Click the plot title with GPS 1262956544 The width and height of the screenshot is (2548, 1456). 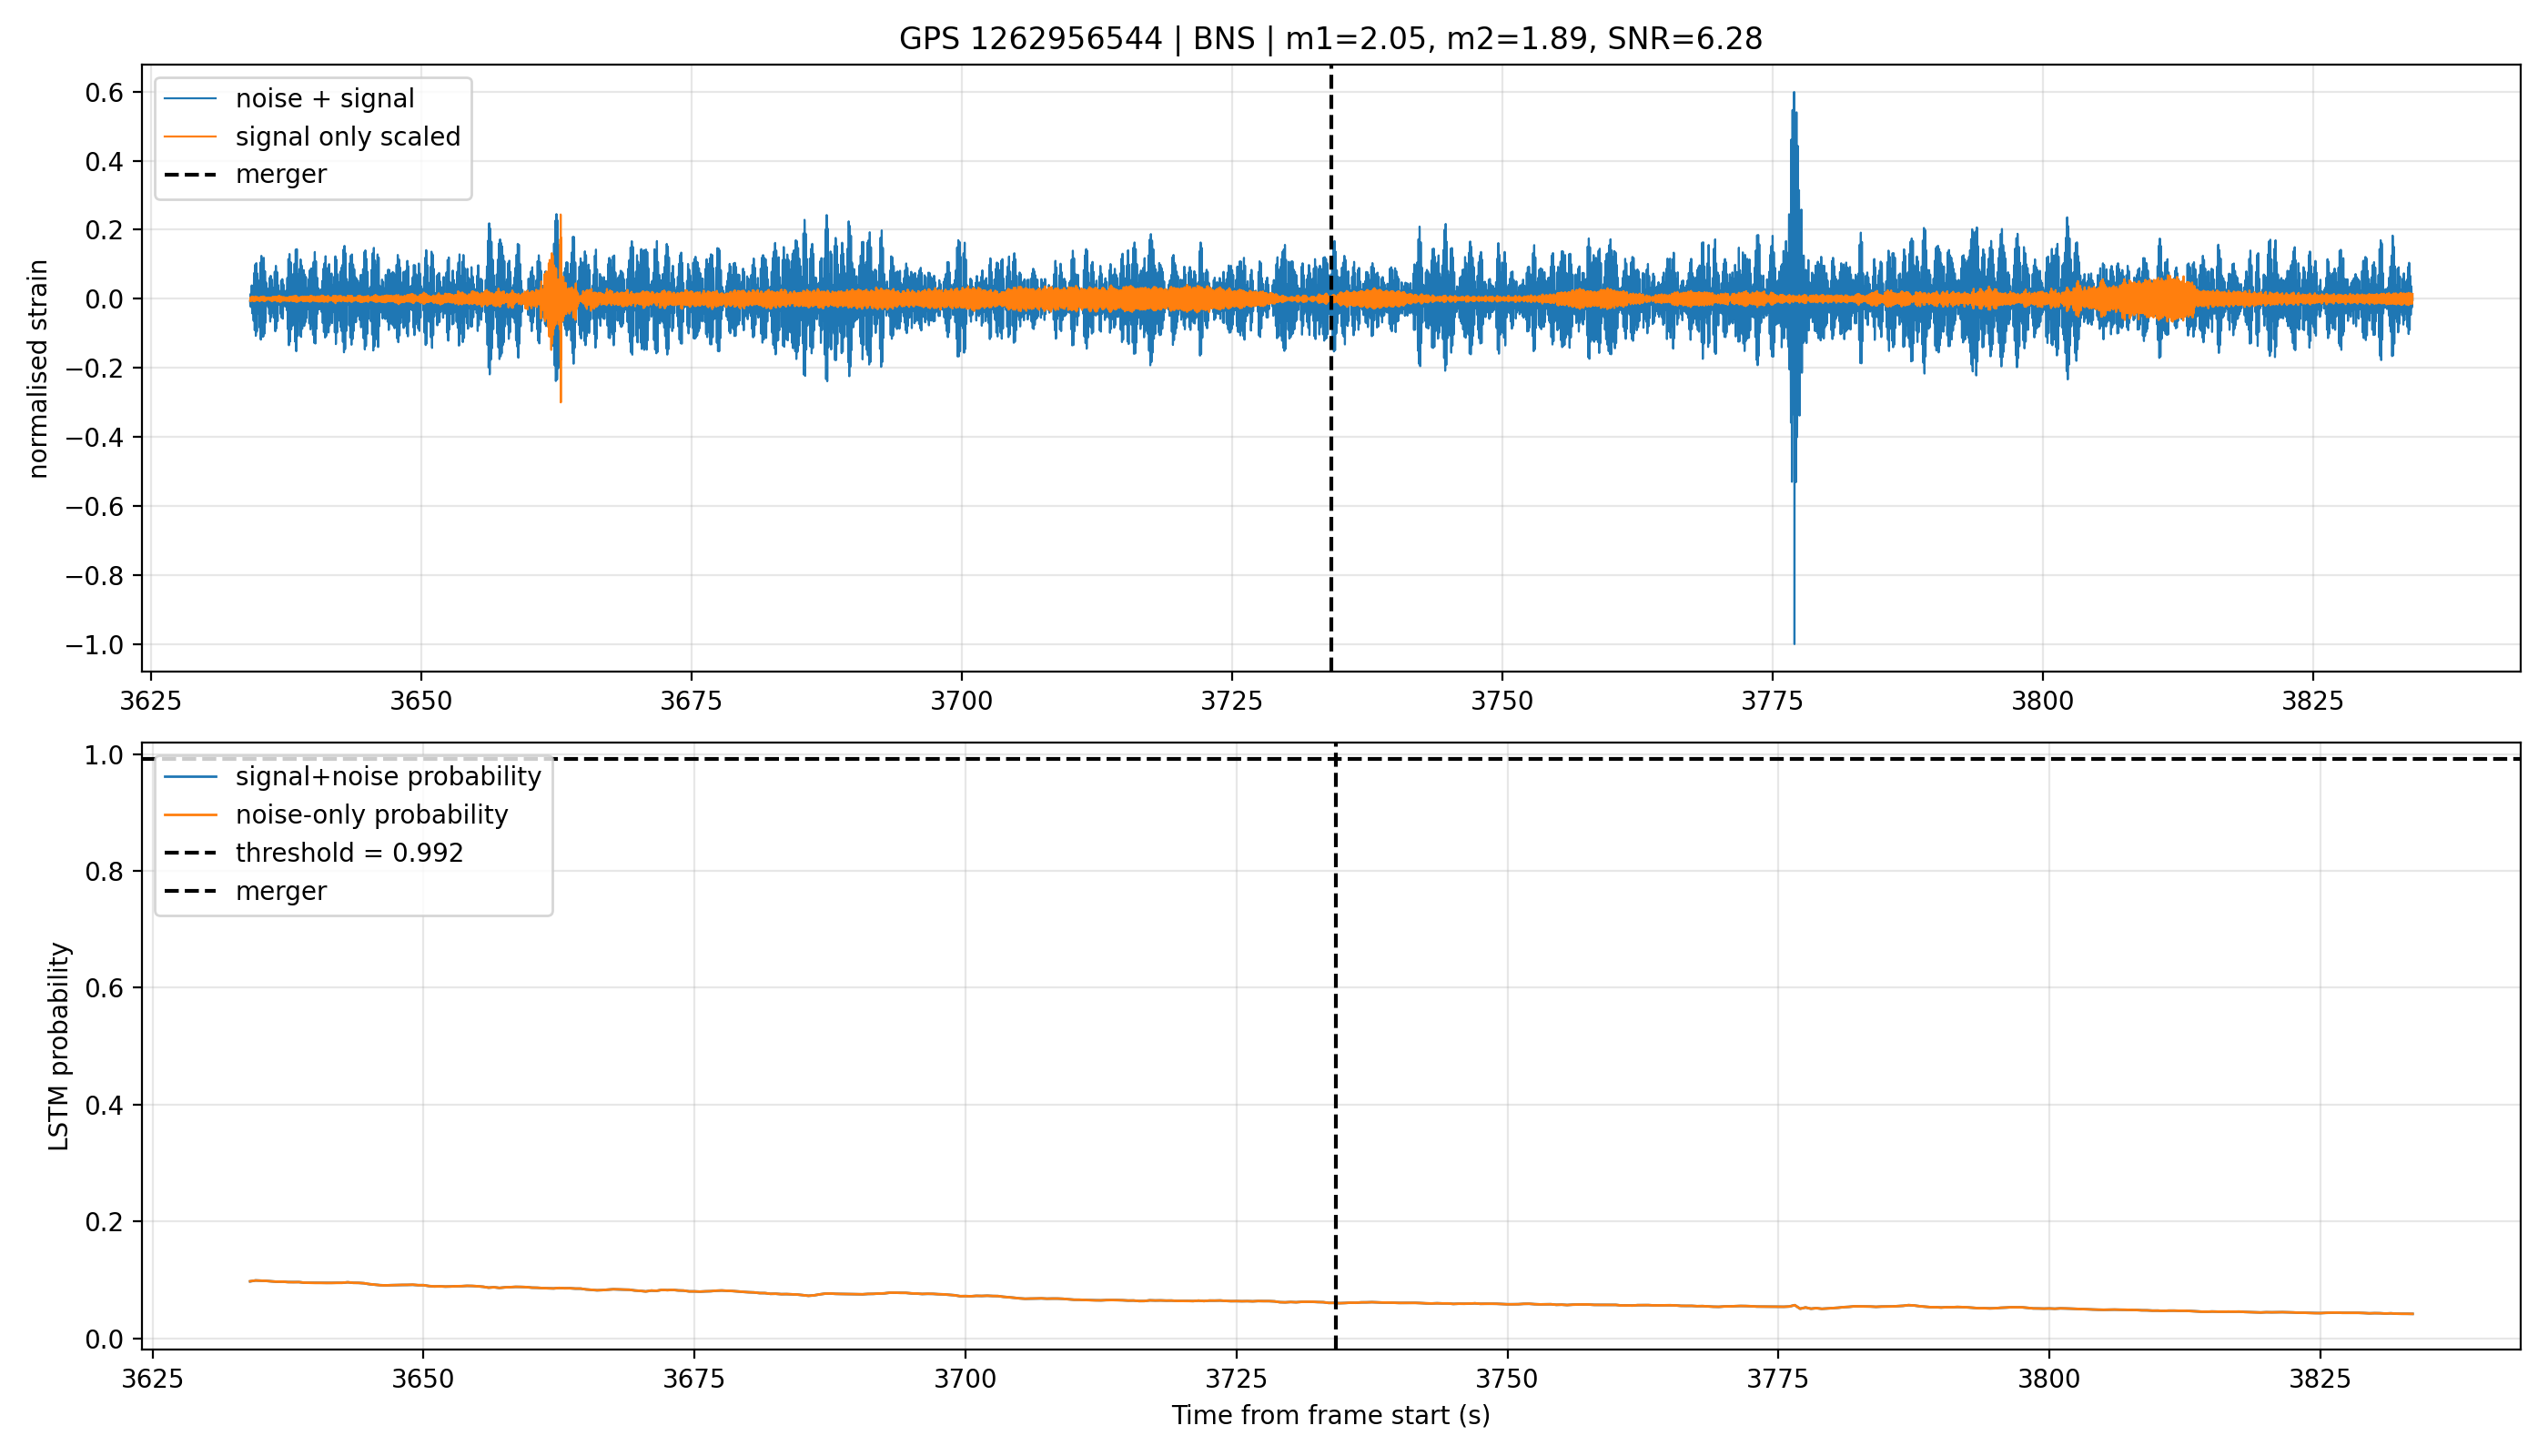[x=1330, y=39]
